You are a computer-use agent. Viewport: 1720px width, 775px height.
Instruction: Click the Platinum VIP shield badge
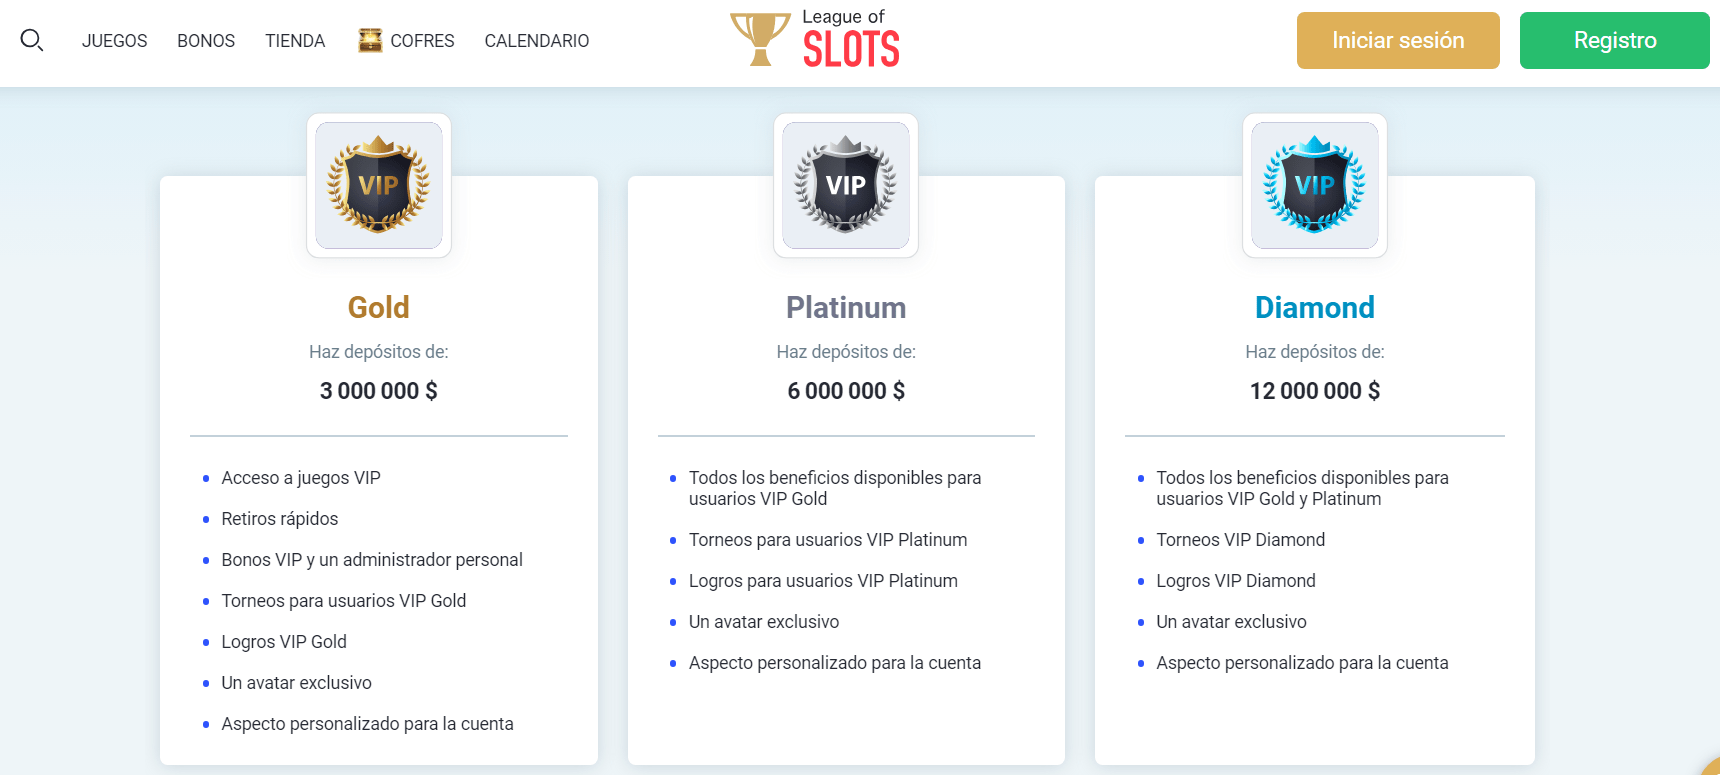(845, 185)
